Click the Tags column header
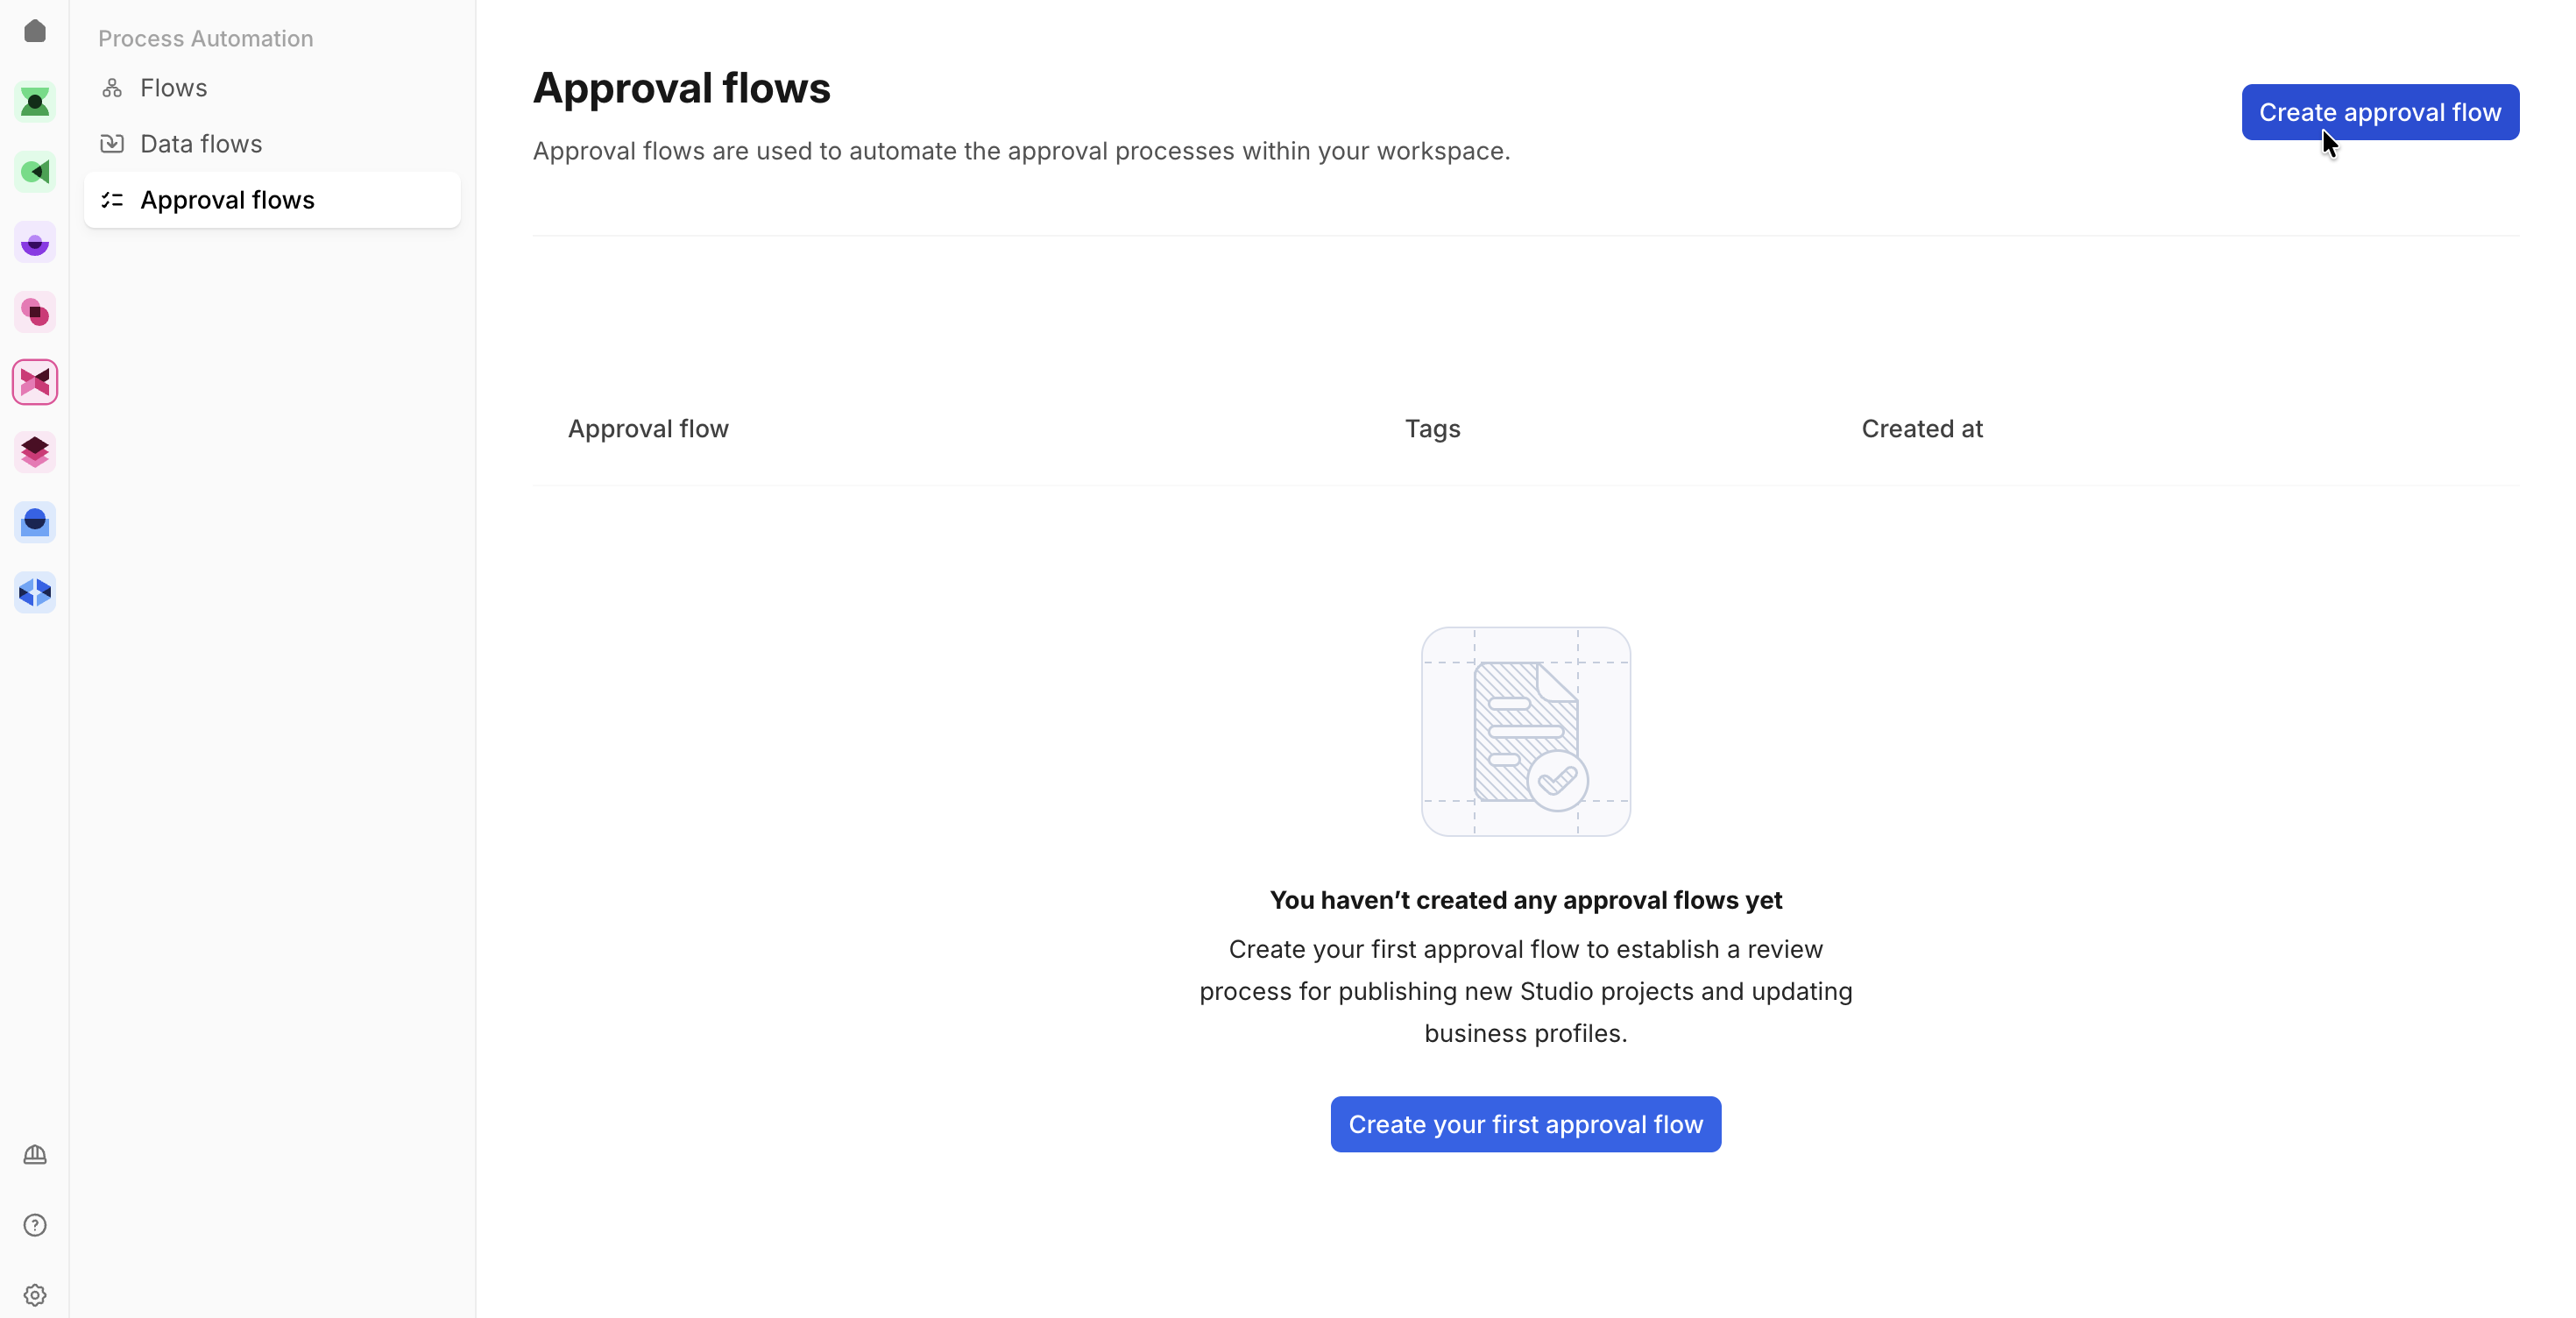This screenshot has height=1318, width=2576. click(x=1432, y=429)
